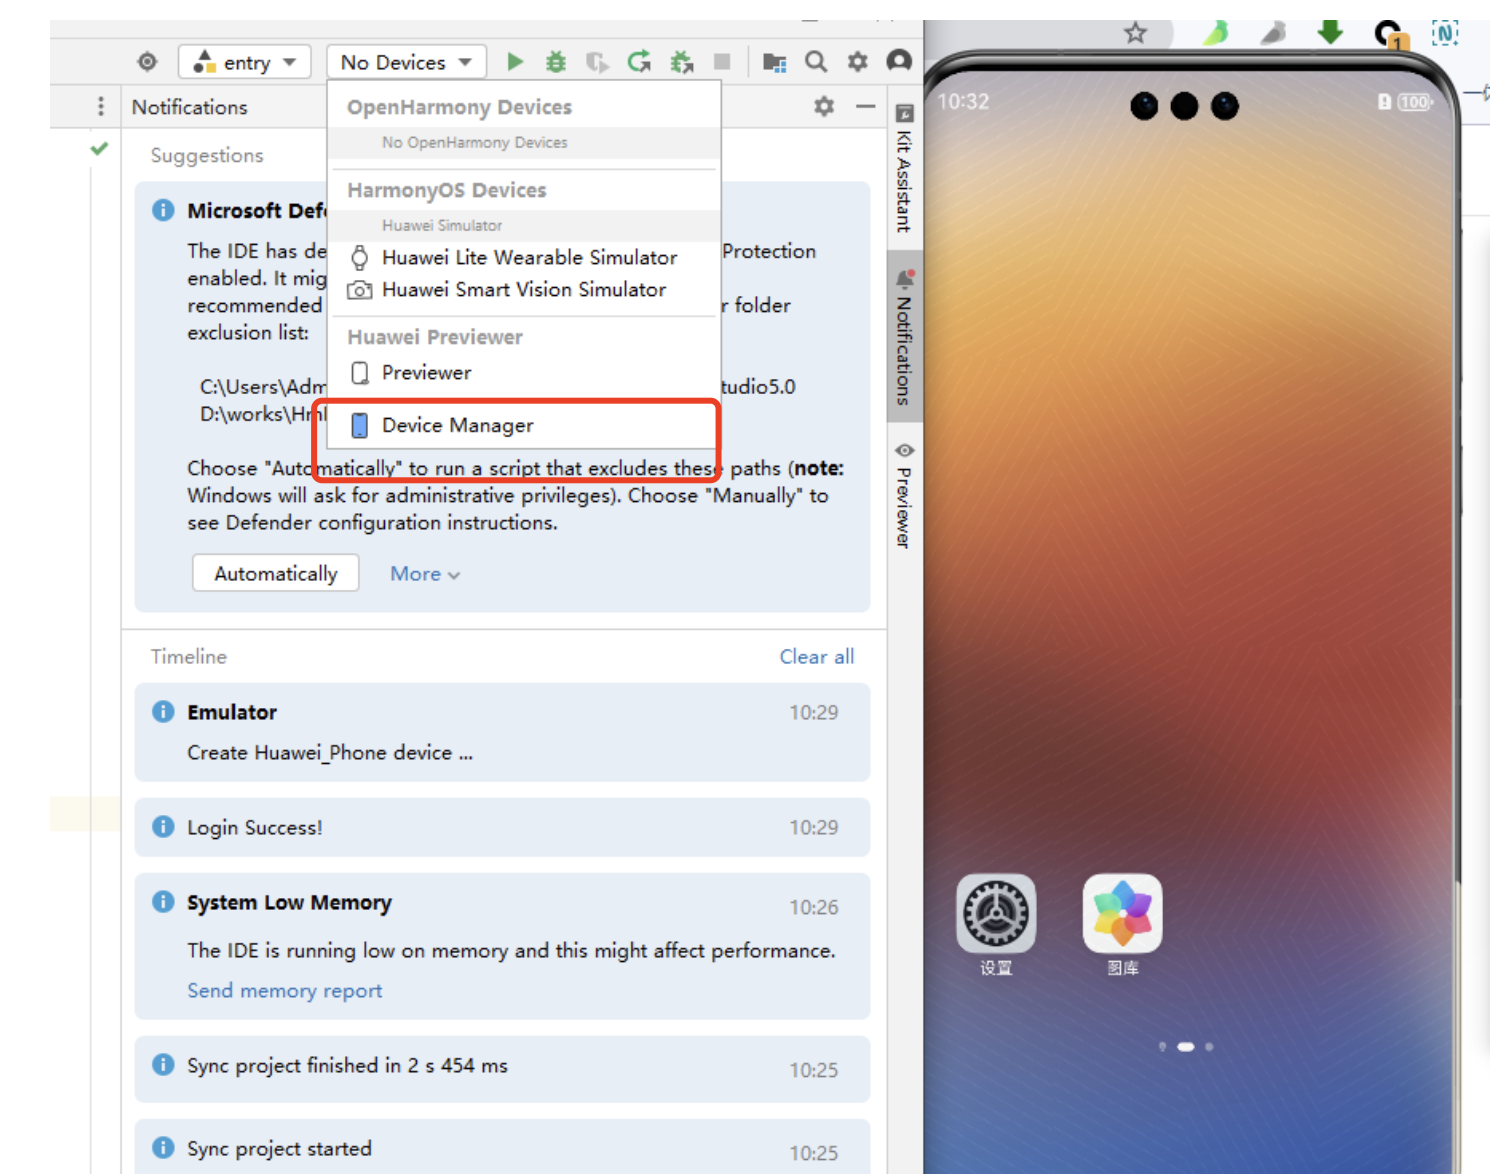Screen dimensions: 1510x1174
Task: Click the green download arrow extension icon
Action: click(1330, 32)
